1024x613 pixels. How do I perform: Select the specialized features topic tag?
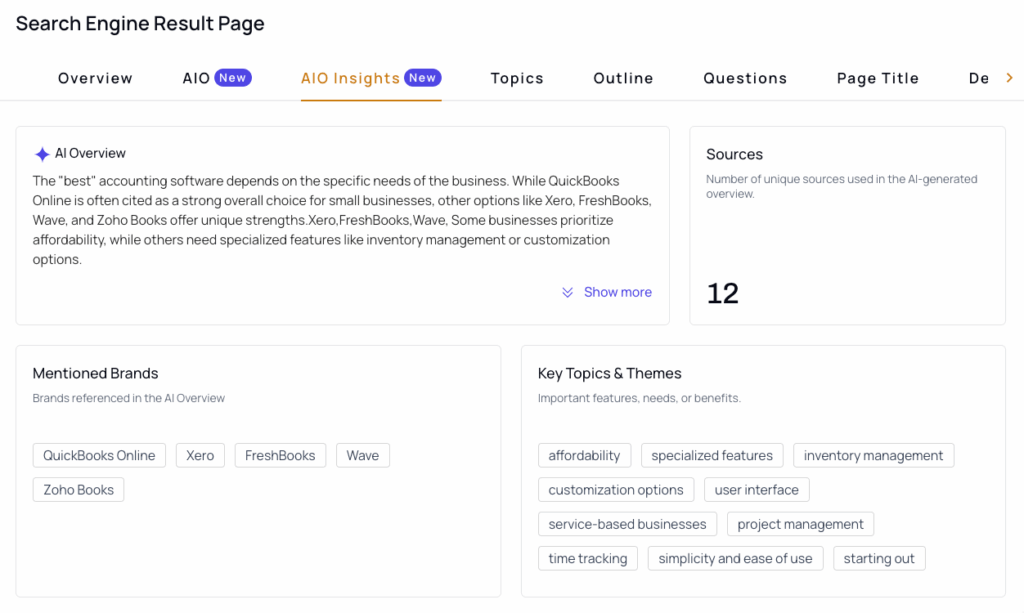tap(712, 455)
